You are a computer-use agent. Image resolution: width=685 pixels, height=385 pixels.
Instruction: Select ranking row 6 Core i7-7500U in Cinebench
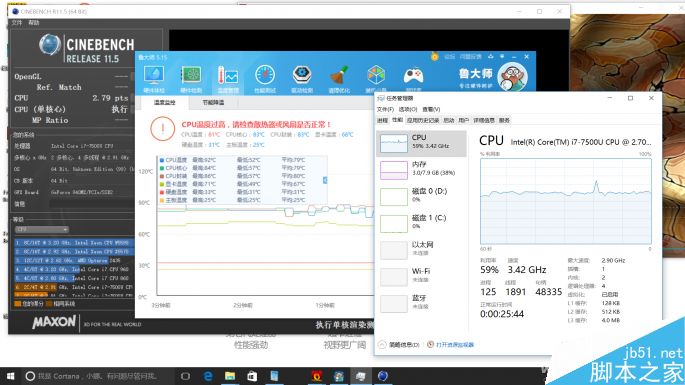pos(74,287)
